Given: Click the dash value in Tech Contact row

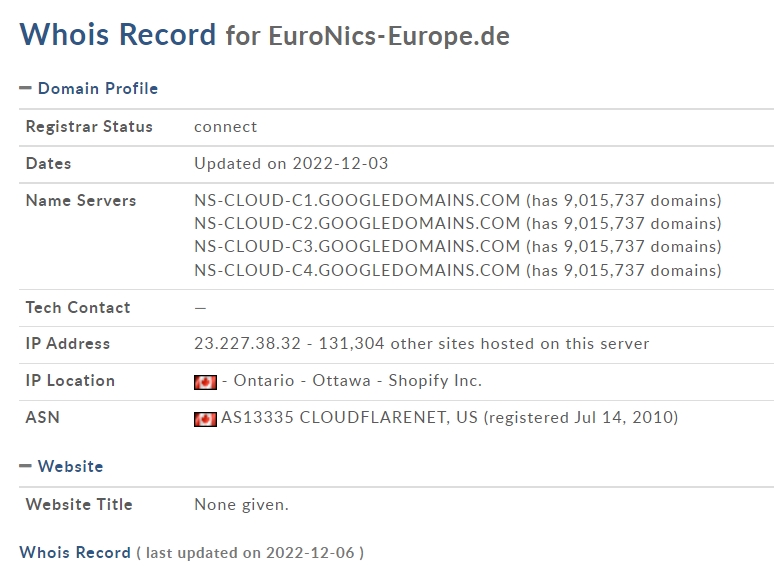Looking at the screenshot, I should tap(200, 308).
